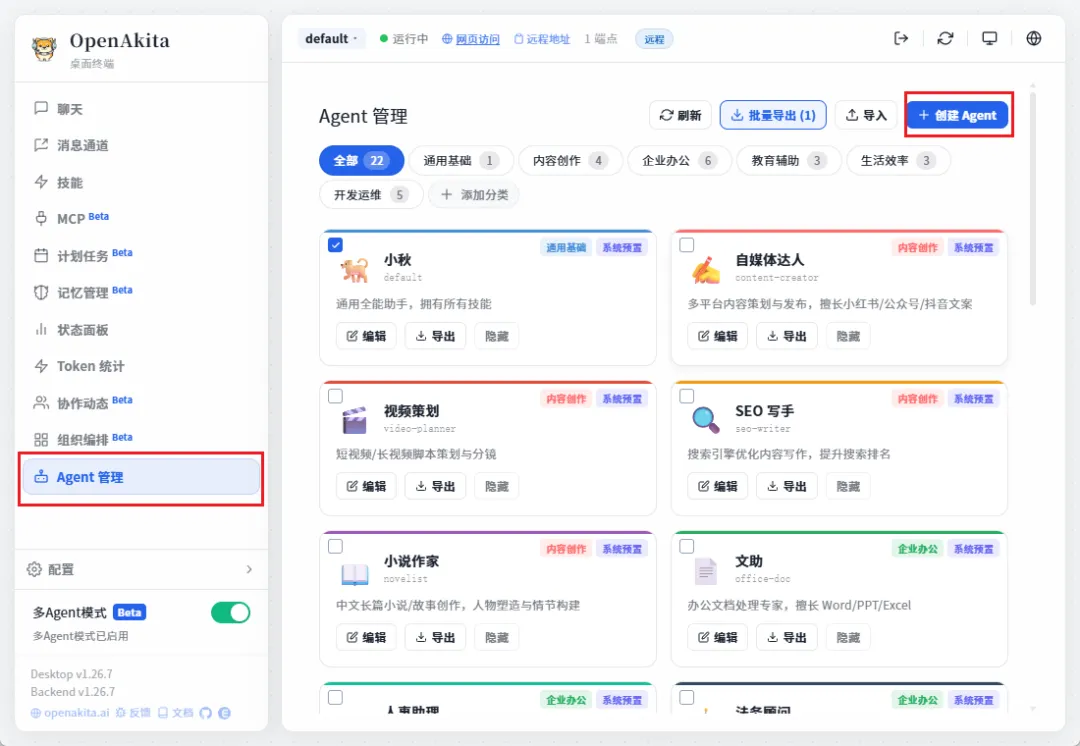
Task: Click the monitor display icon in header
Action: [x=989, y=39]
